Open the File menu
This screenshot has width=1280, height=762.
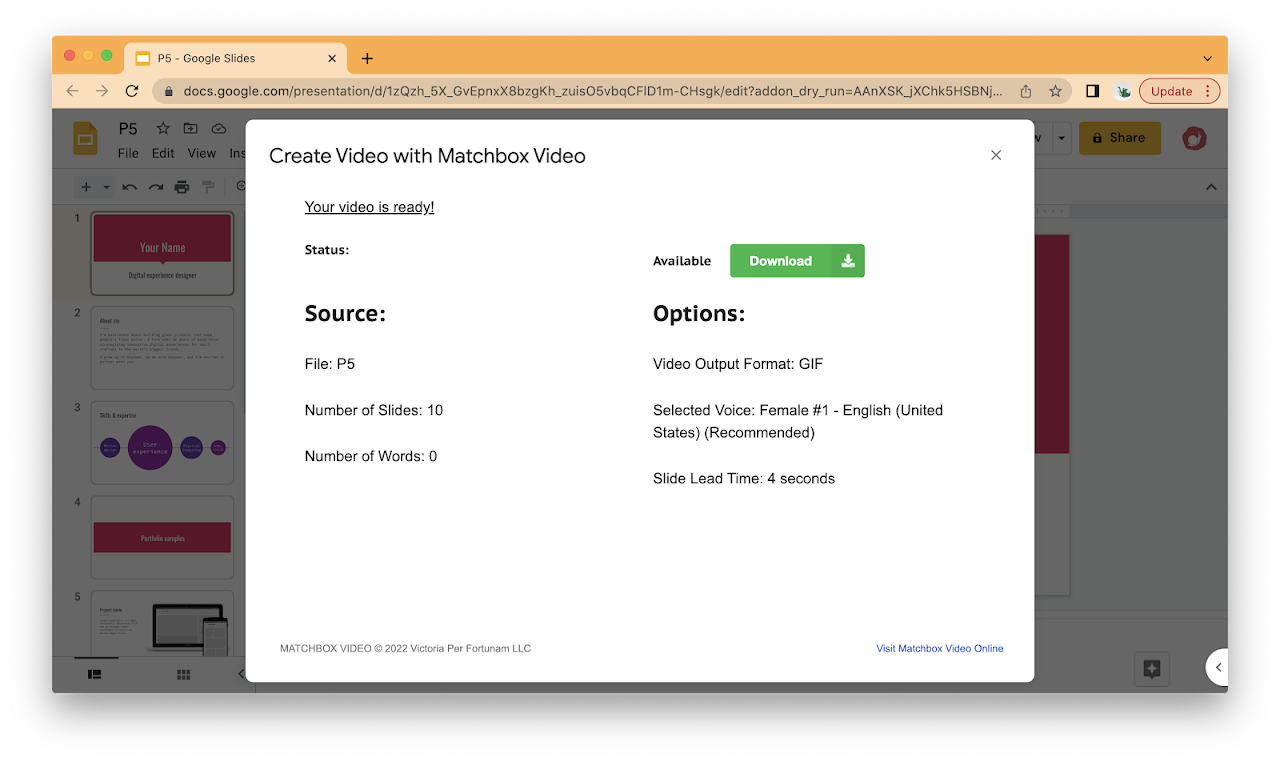click(x=128, y=153)
